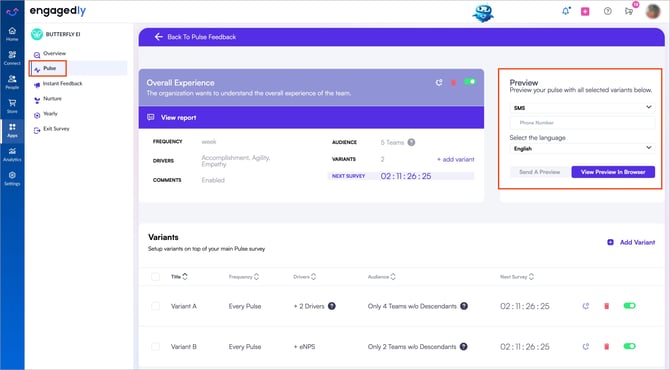This screenshot has width=670, height=370.
Task: Click the help icon beside Only 4 Teams w/o Descendants
Action: point(464,306)
